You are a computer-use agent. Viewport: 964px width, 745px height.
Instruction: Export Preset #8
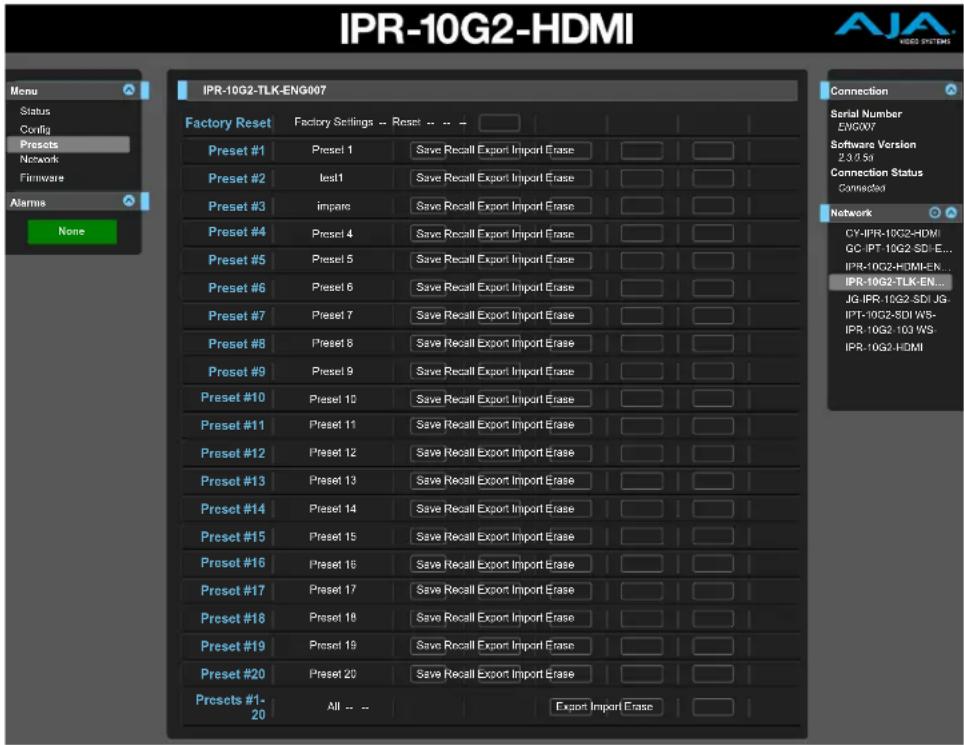tap(493, 343)
